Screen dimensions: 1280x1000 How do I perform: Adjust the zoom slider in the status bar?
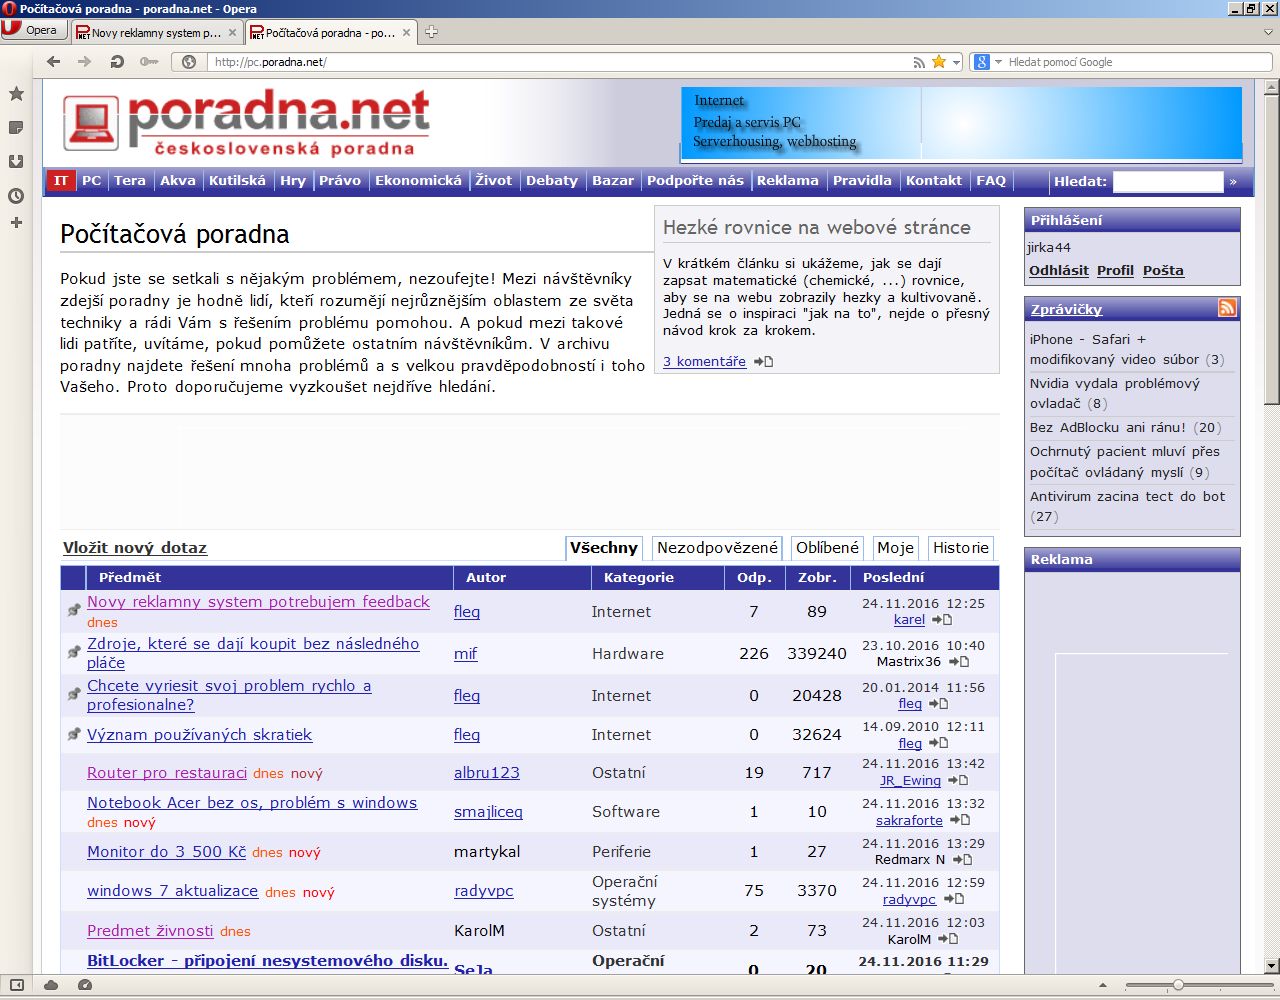click(x=1179, y=985)
